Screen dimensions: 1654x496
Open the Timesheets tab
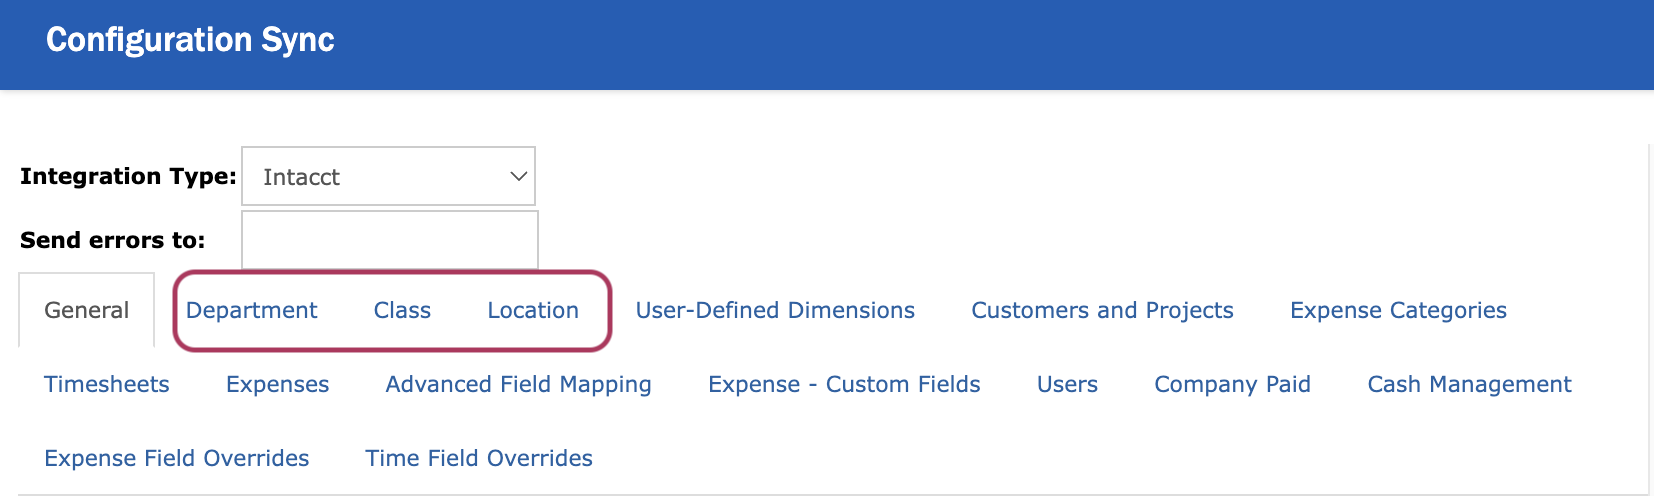[107, 385]
